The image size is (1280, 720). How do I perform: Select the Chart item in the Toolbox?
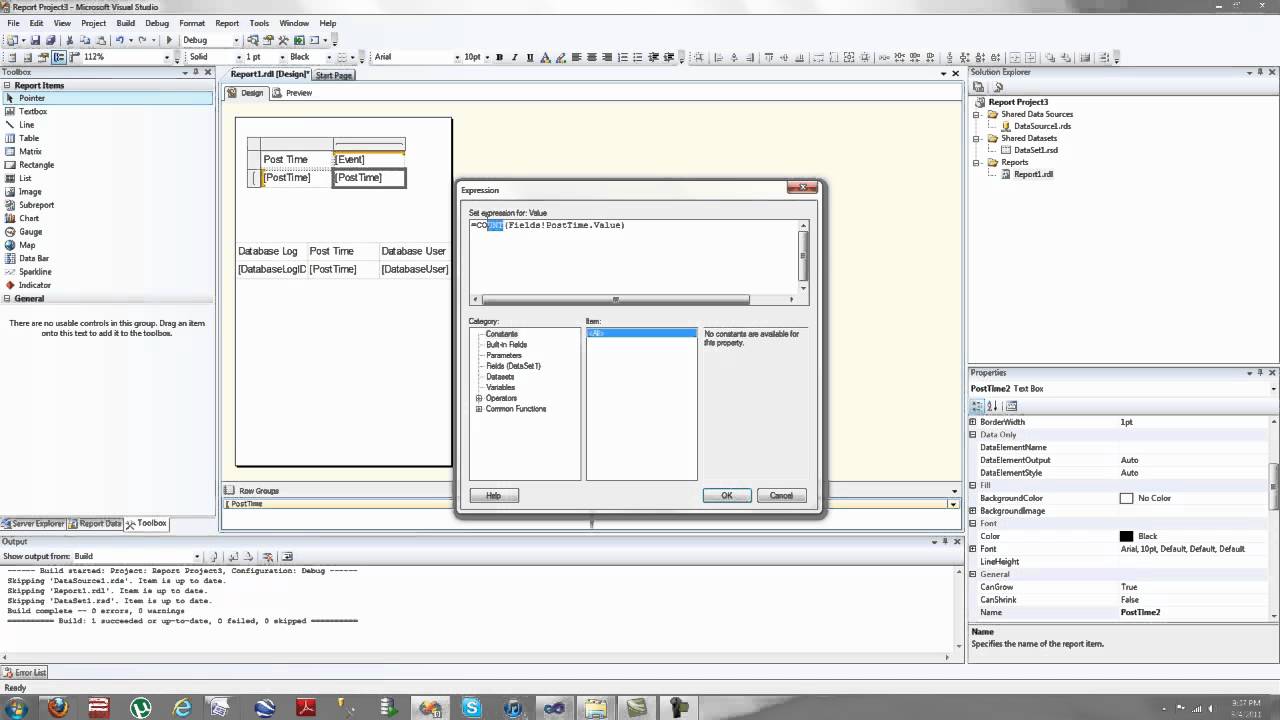(29, 218)
